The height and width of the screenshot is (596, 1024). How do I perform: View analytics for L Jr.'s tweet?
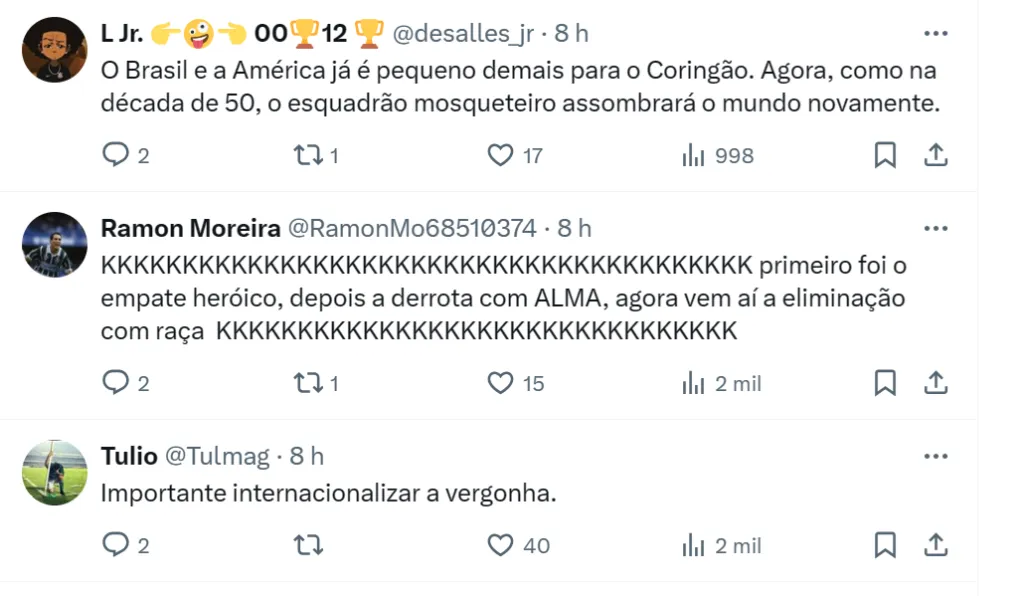tap(692, 156)
